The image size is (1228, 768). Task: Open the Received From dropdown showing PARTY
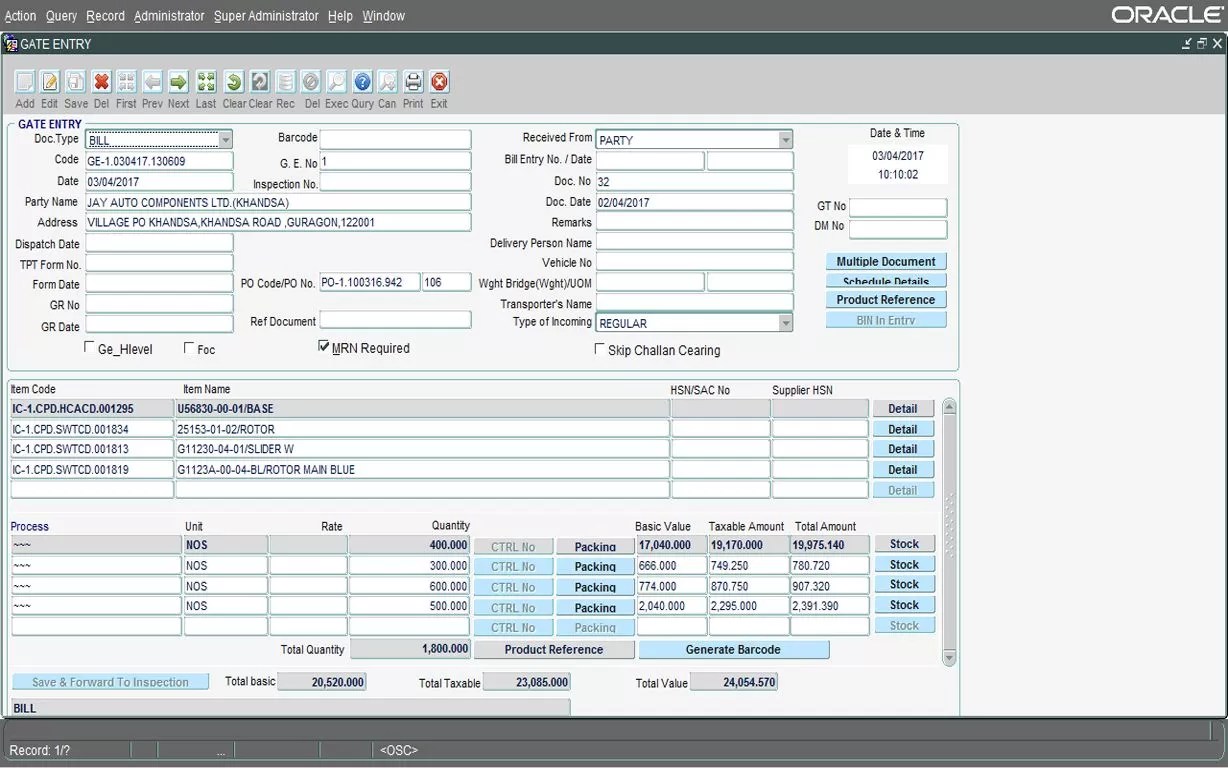[785, 140]
